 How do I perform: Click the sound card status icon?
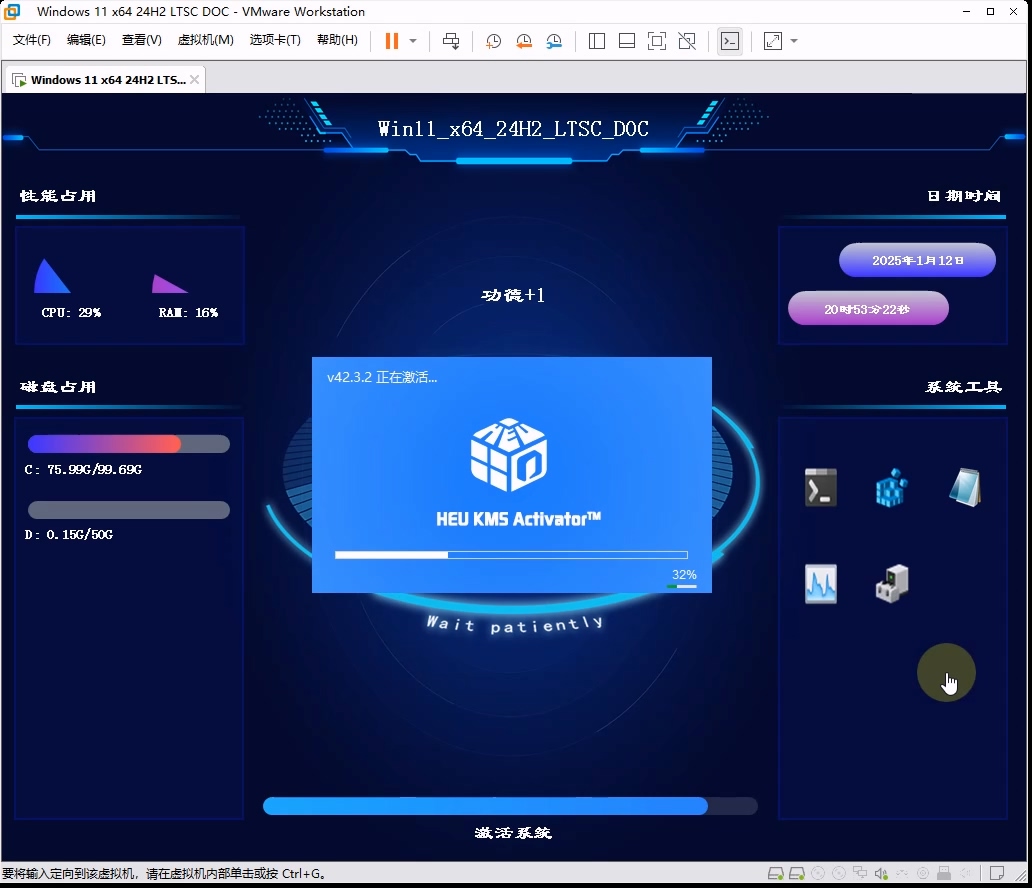click(x=881, y=874)
